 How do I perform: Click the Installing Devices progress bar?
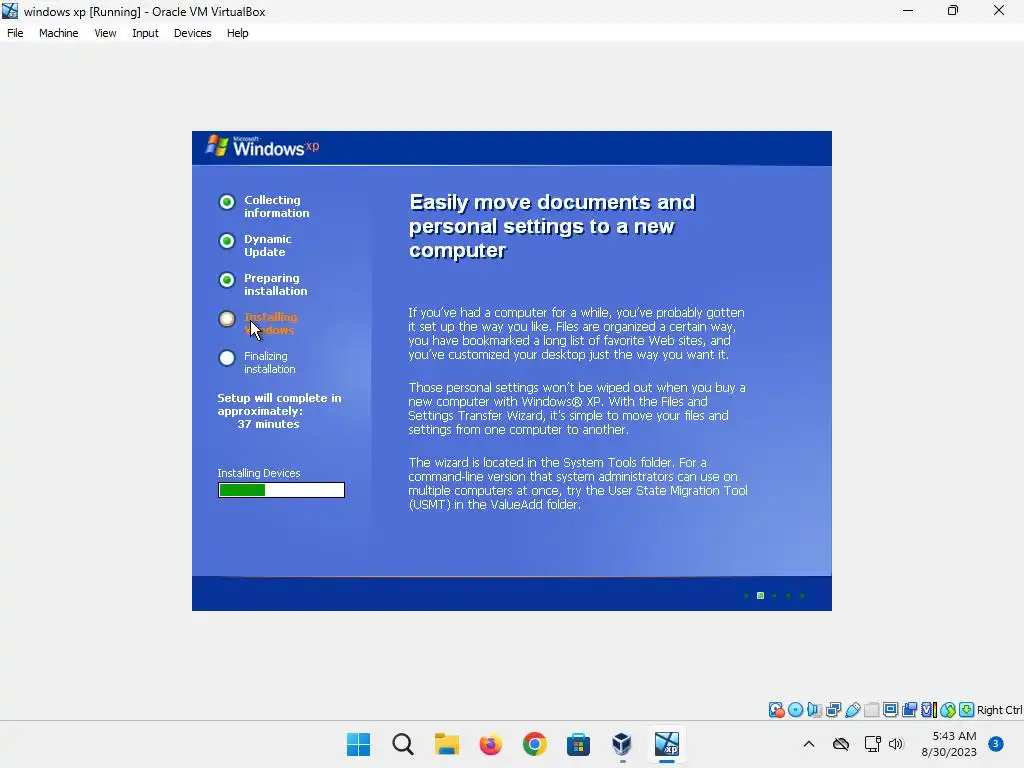281,490
